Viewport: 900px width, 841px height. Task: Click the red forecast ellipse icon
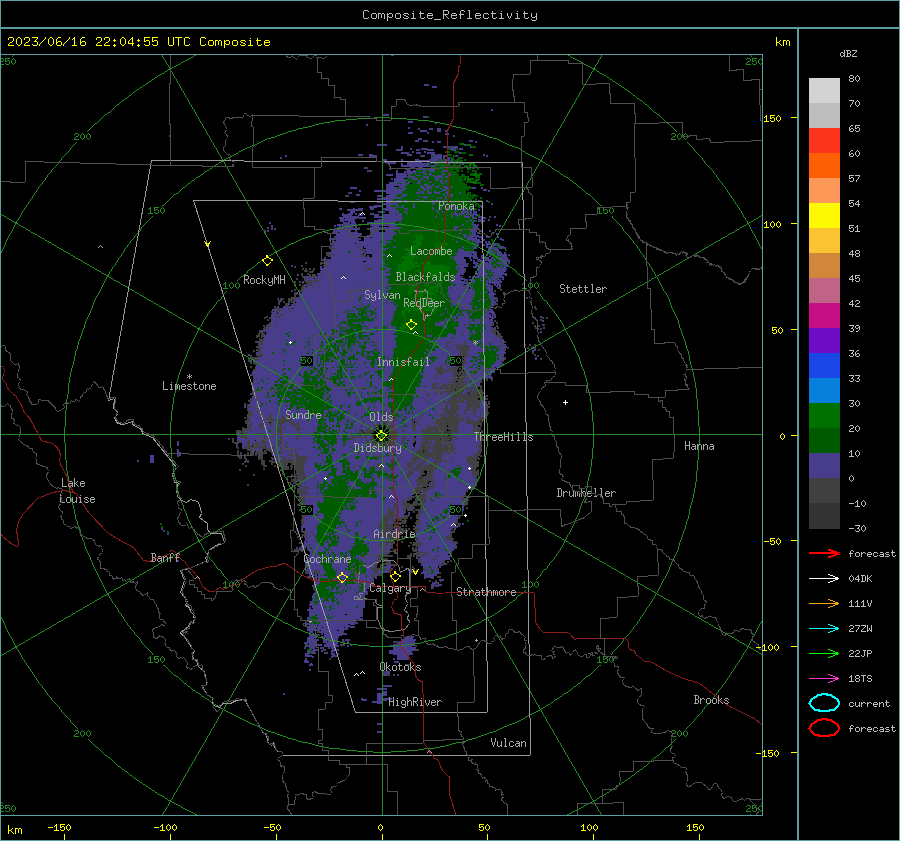click(824, 728)
